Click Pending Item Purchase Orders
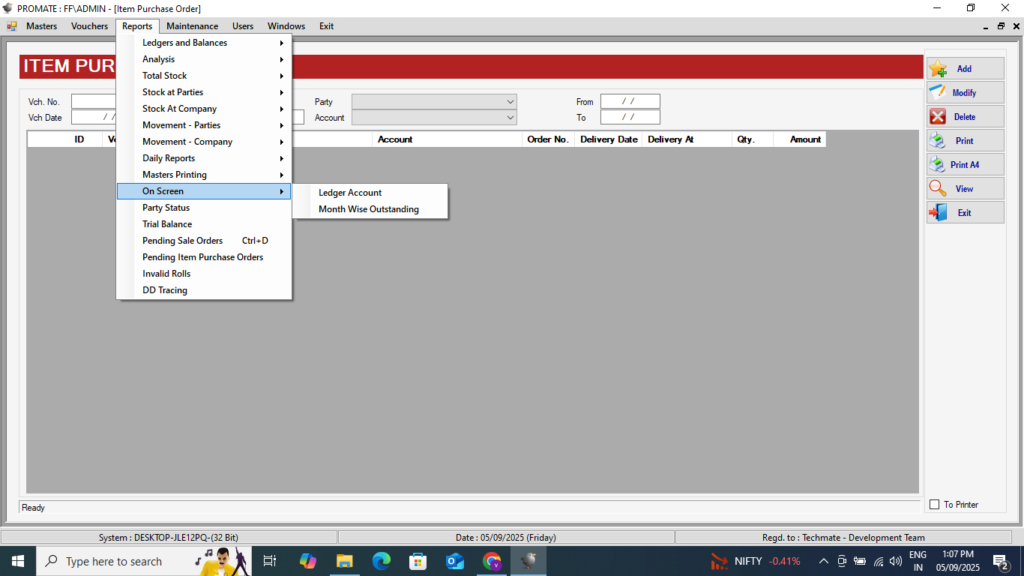 pyautogui.click(x=203, y=257)
